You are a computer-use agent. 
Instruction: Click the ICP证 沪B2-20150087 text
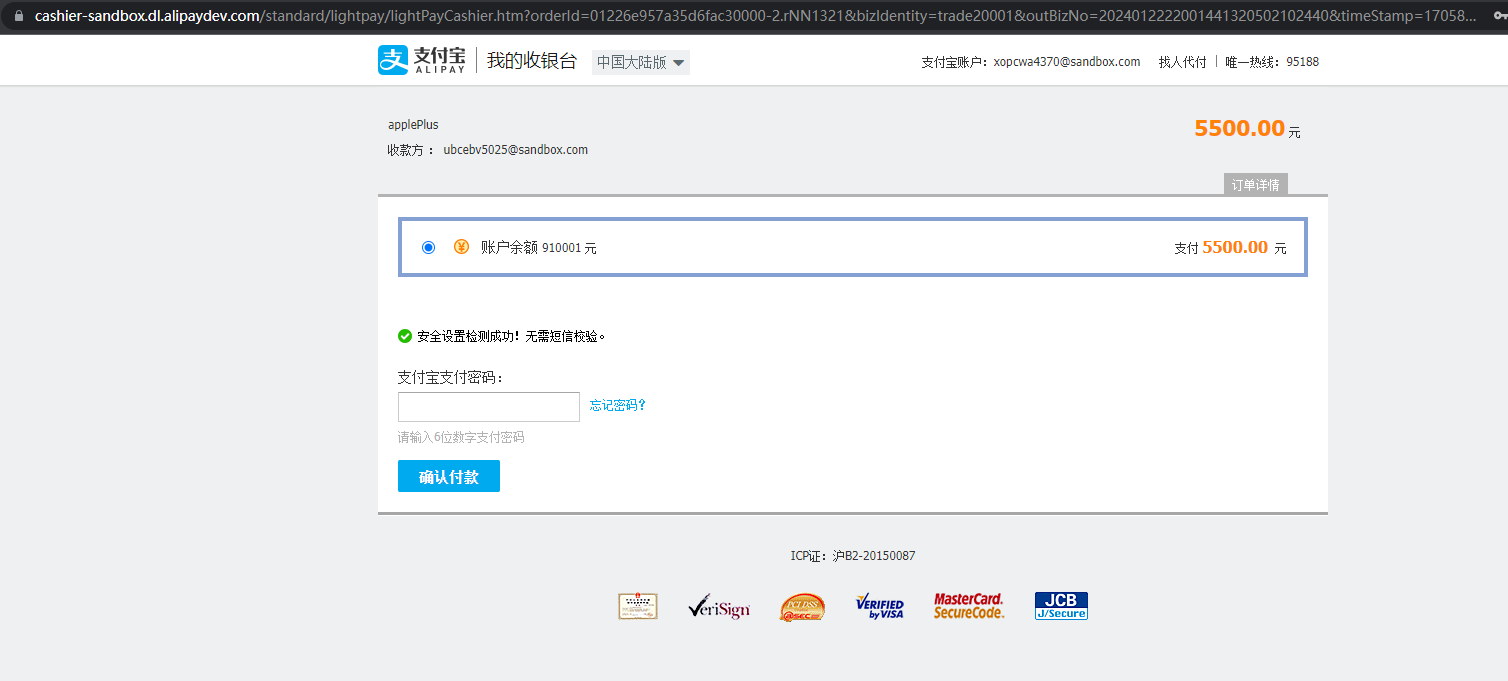[x=853, y=556]
